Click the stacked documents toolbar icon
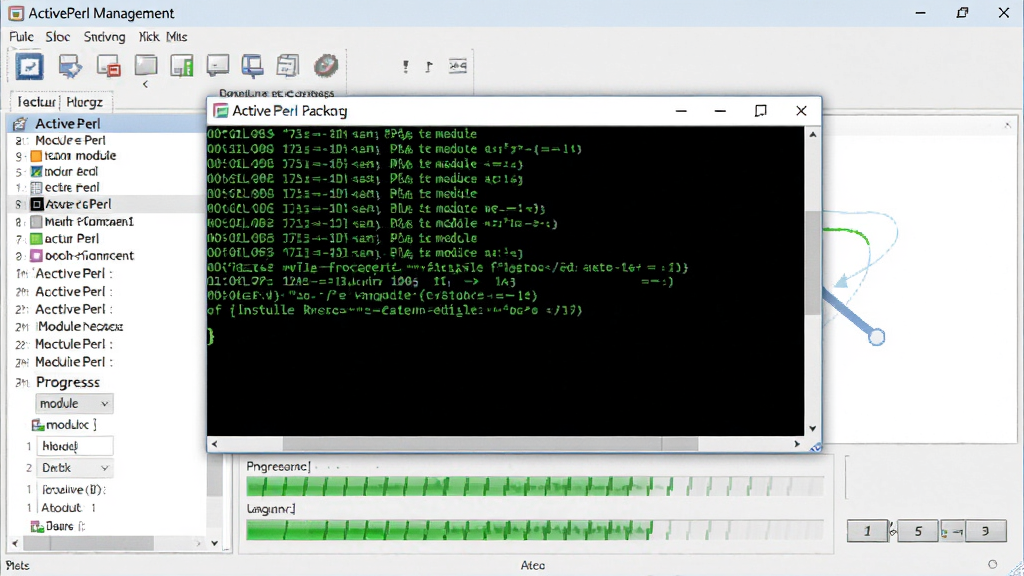Screen dimensions: 1024x576 287,66
